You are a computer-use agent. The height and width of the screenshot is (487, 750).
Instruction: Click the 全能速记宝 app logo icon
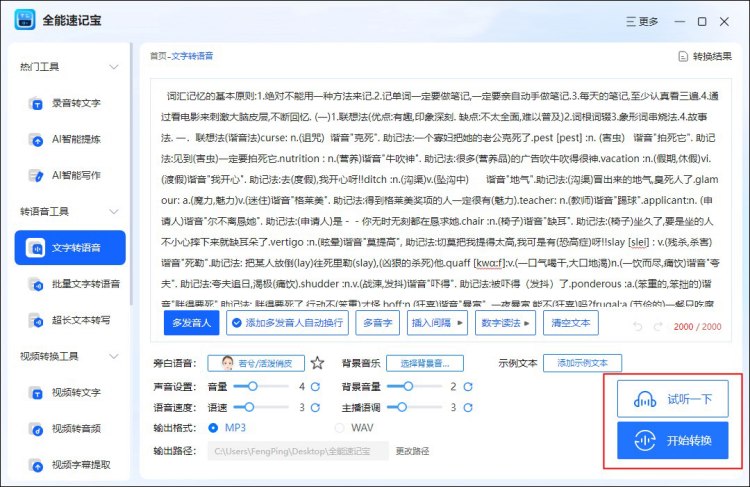[x=25, y=20]
